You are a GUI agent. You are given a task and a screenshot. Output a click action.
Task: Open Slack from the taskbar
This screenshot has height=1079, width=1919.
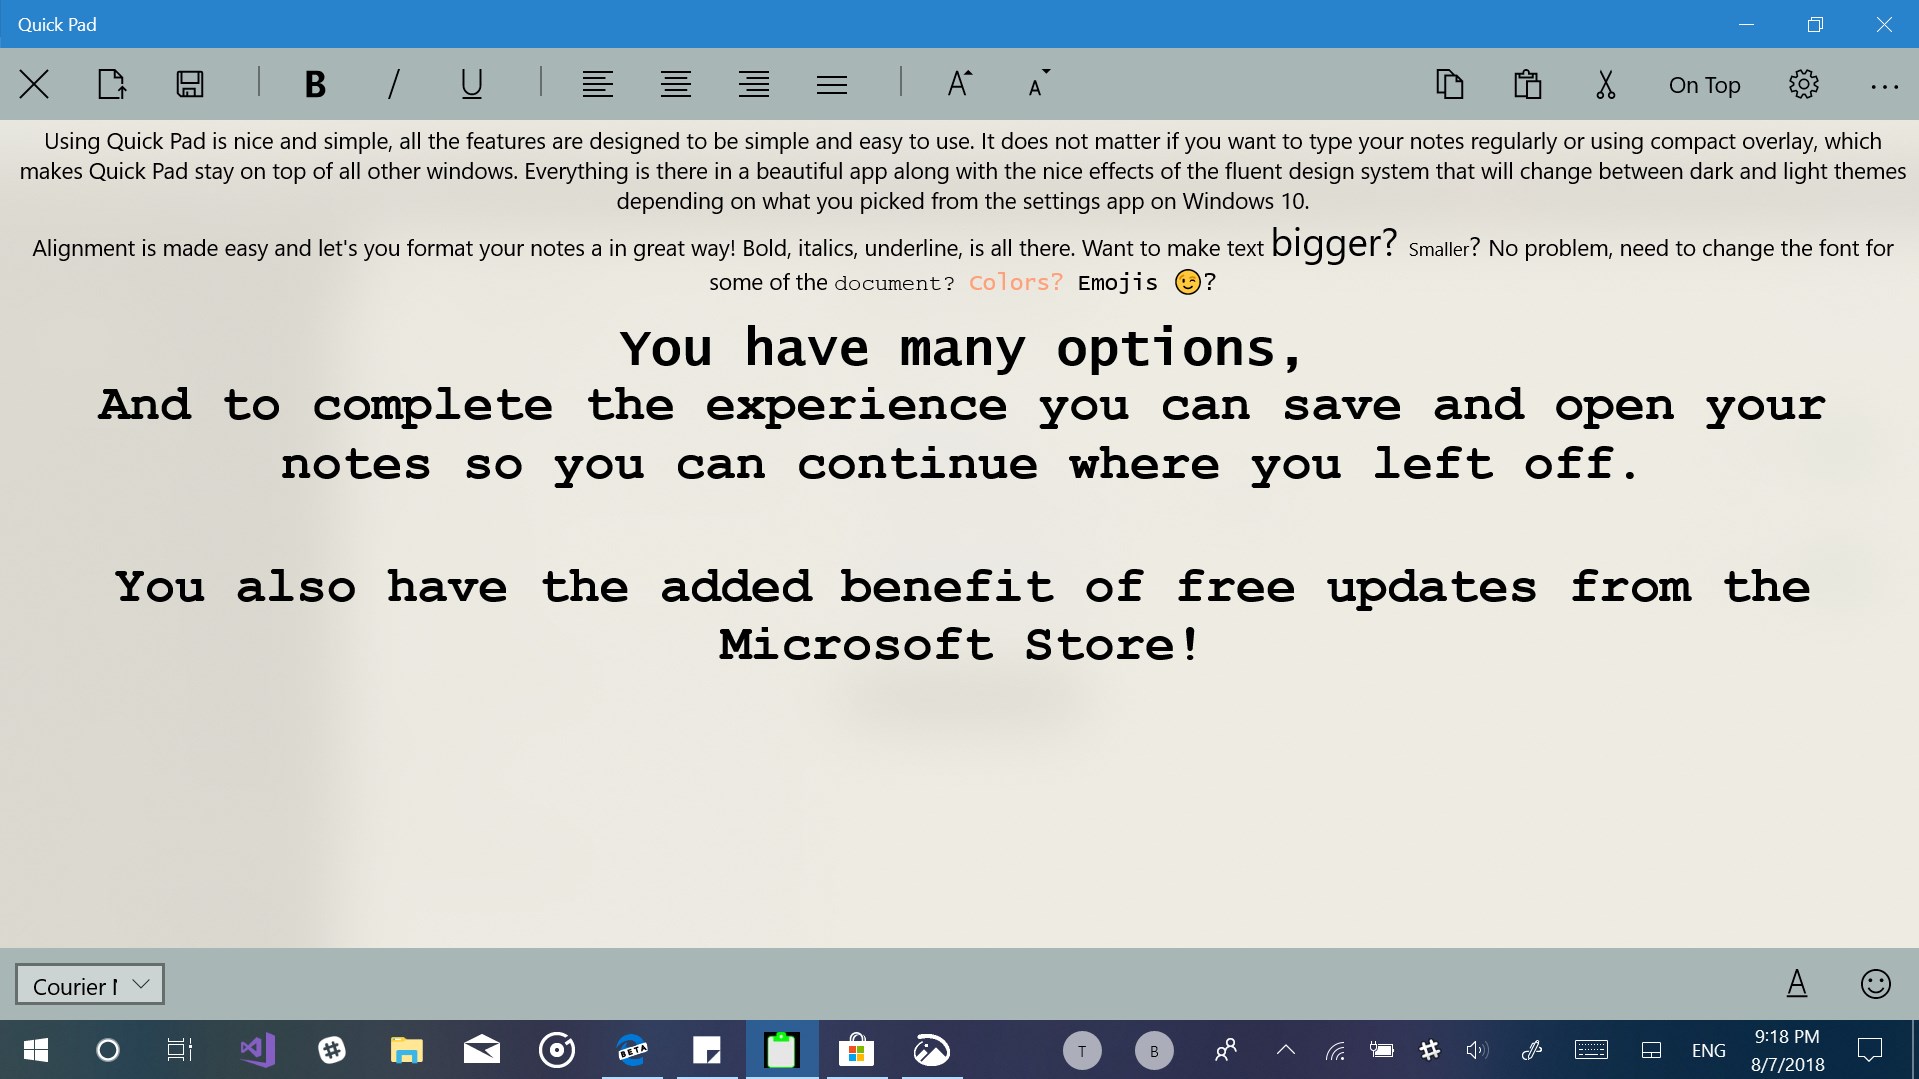coord(332,1050)
